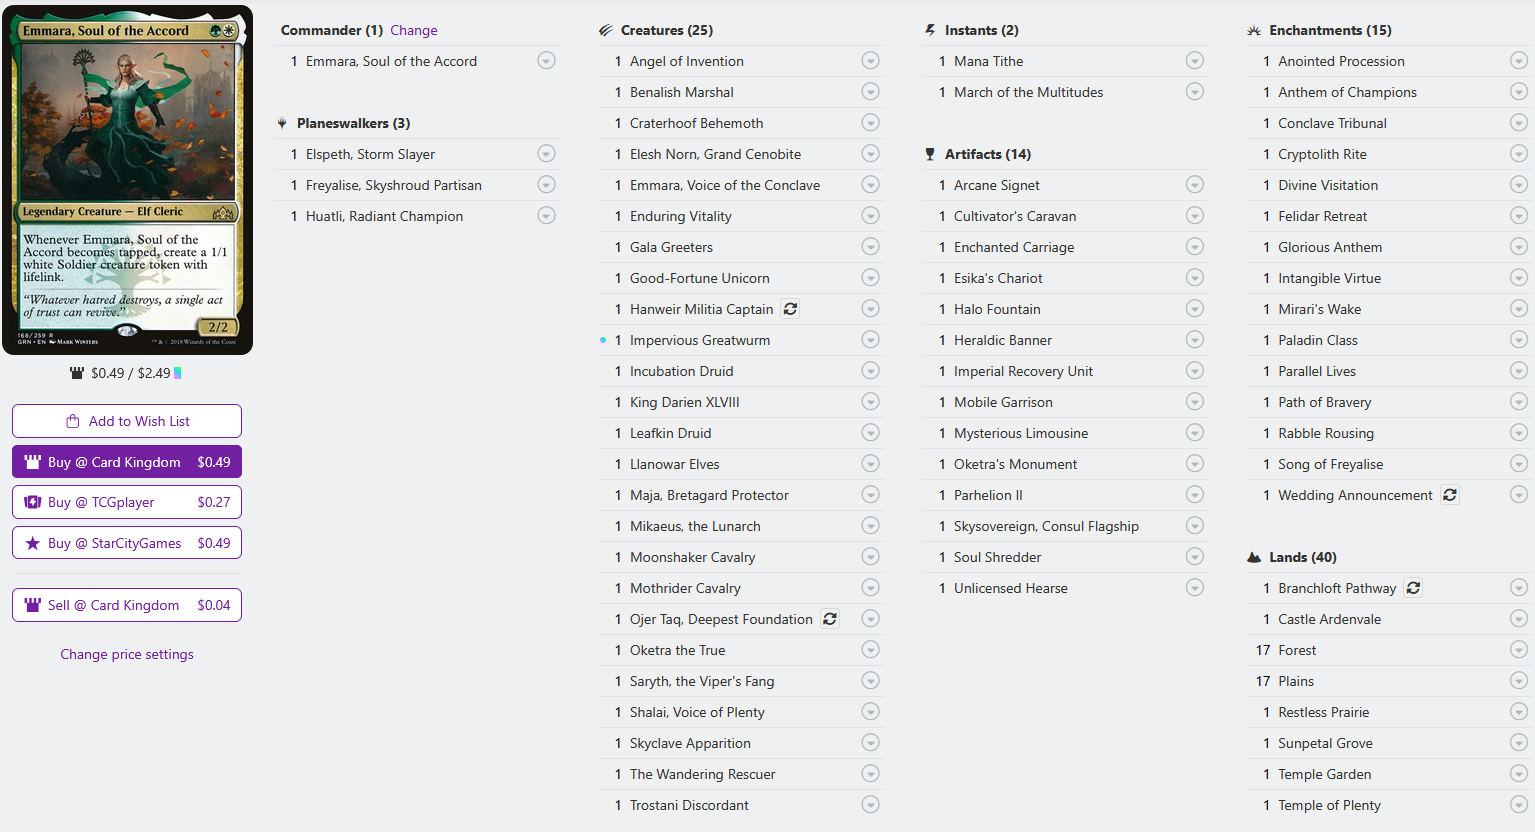Open the options menu for Forest lands

click(x=1519, y=650)
